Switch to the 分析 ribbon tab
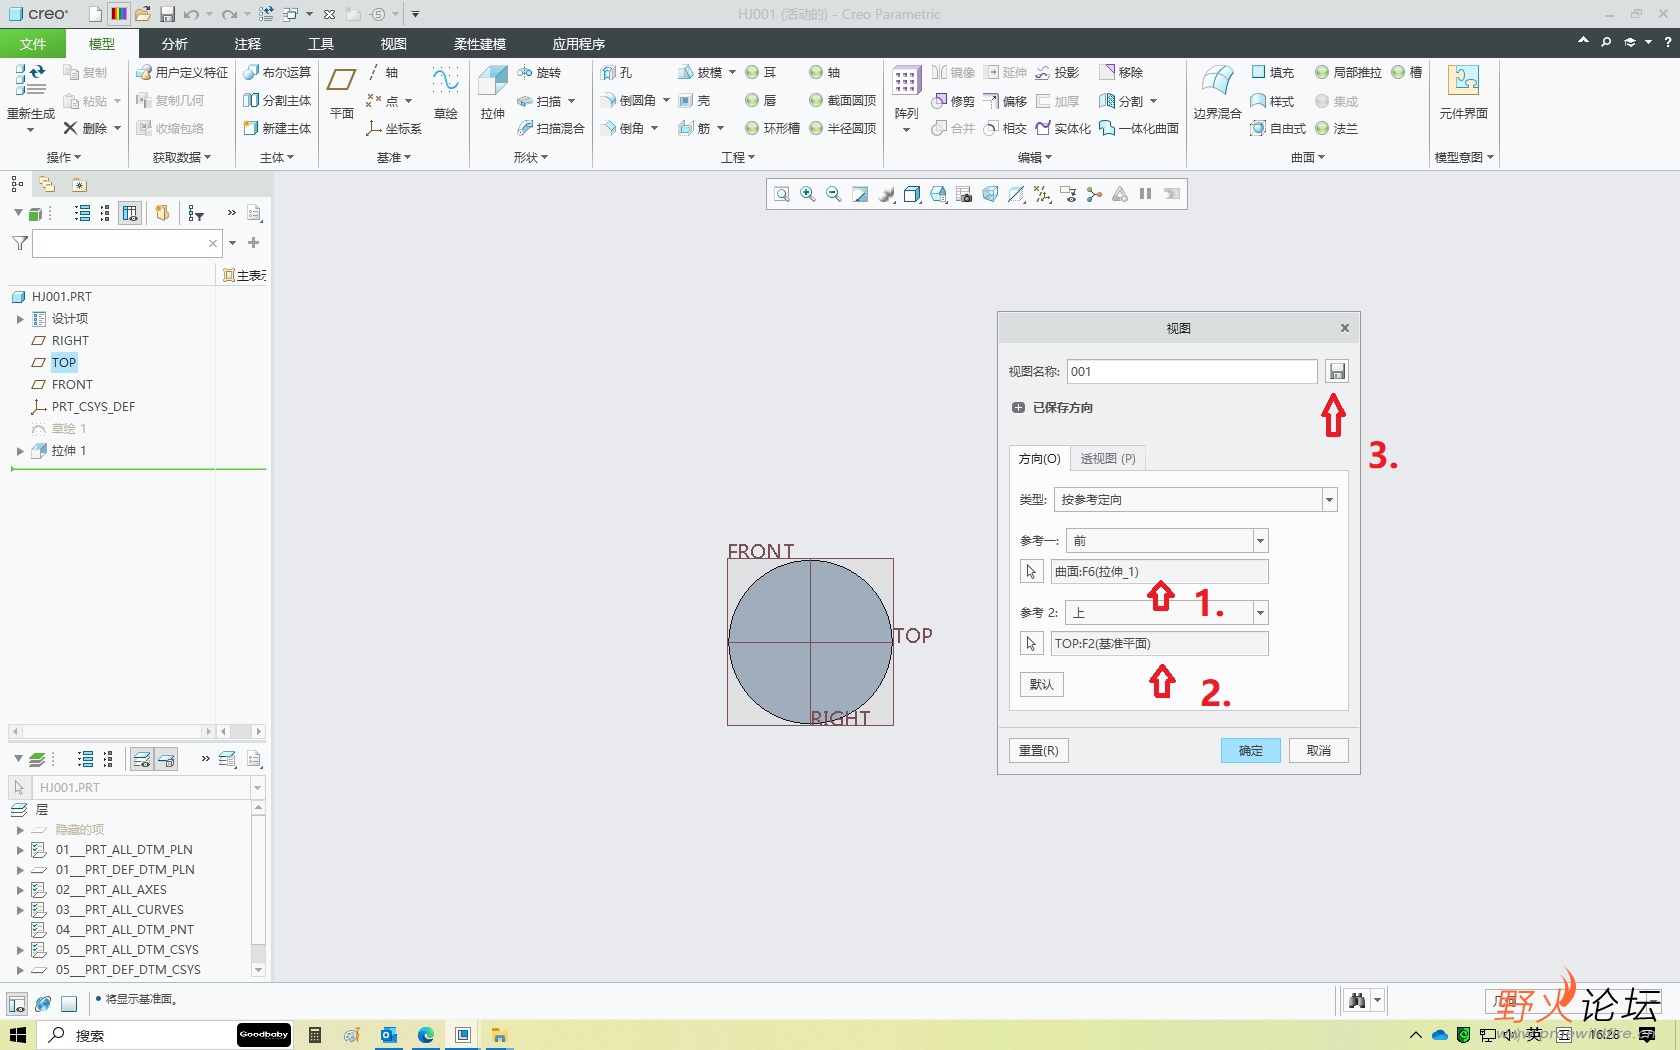The height and width of the screenshot is (1050, 1680). click(175, 44)
